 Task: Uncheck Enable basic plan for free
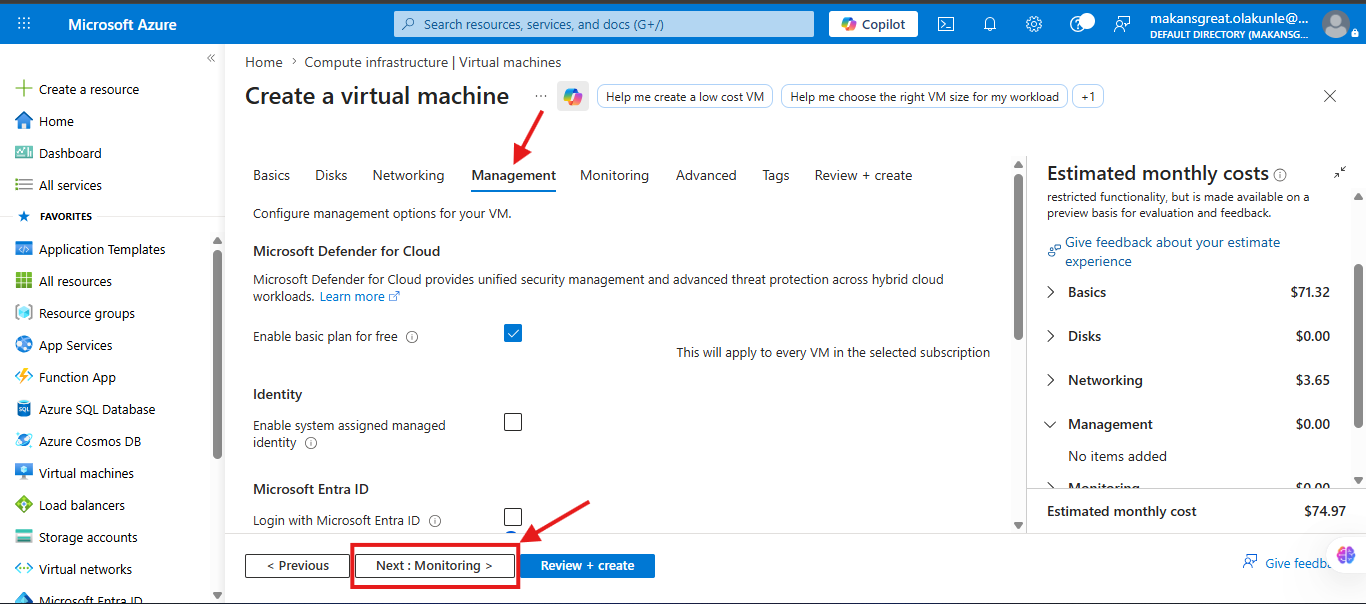point(513,333)
